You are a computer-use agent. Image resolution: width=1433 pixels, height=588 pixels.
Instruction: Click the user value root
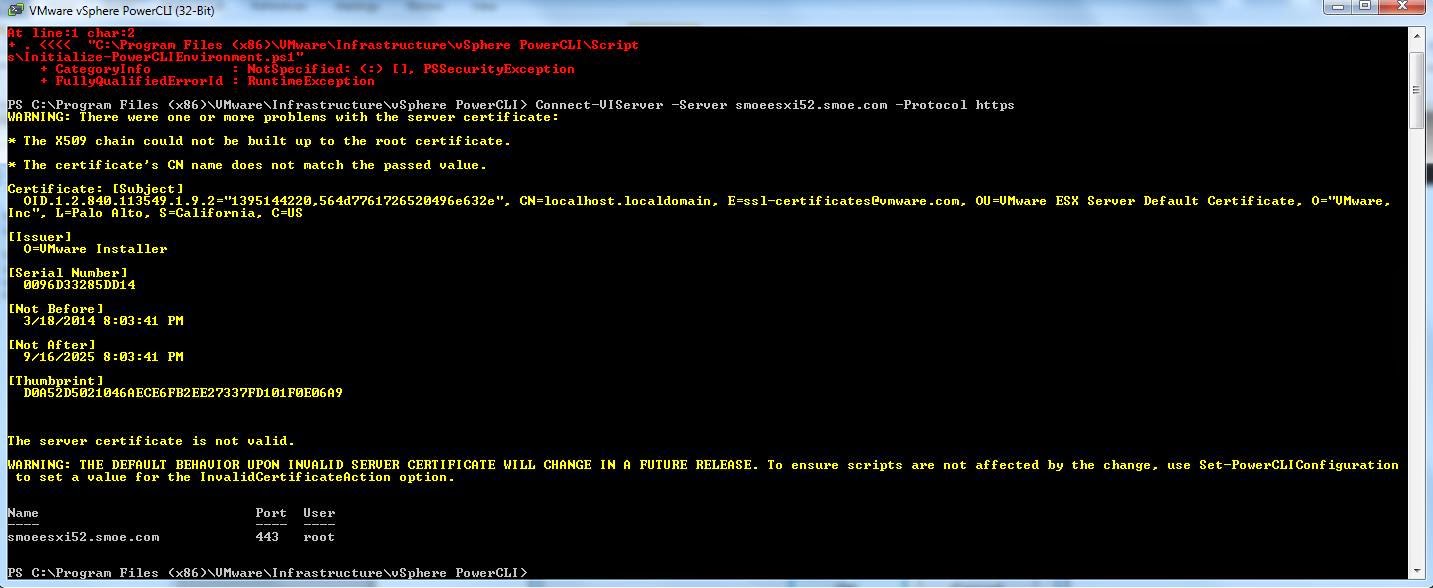click(x=319, y=537)
